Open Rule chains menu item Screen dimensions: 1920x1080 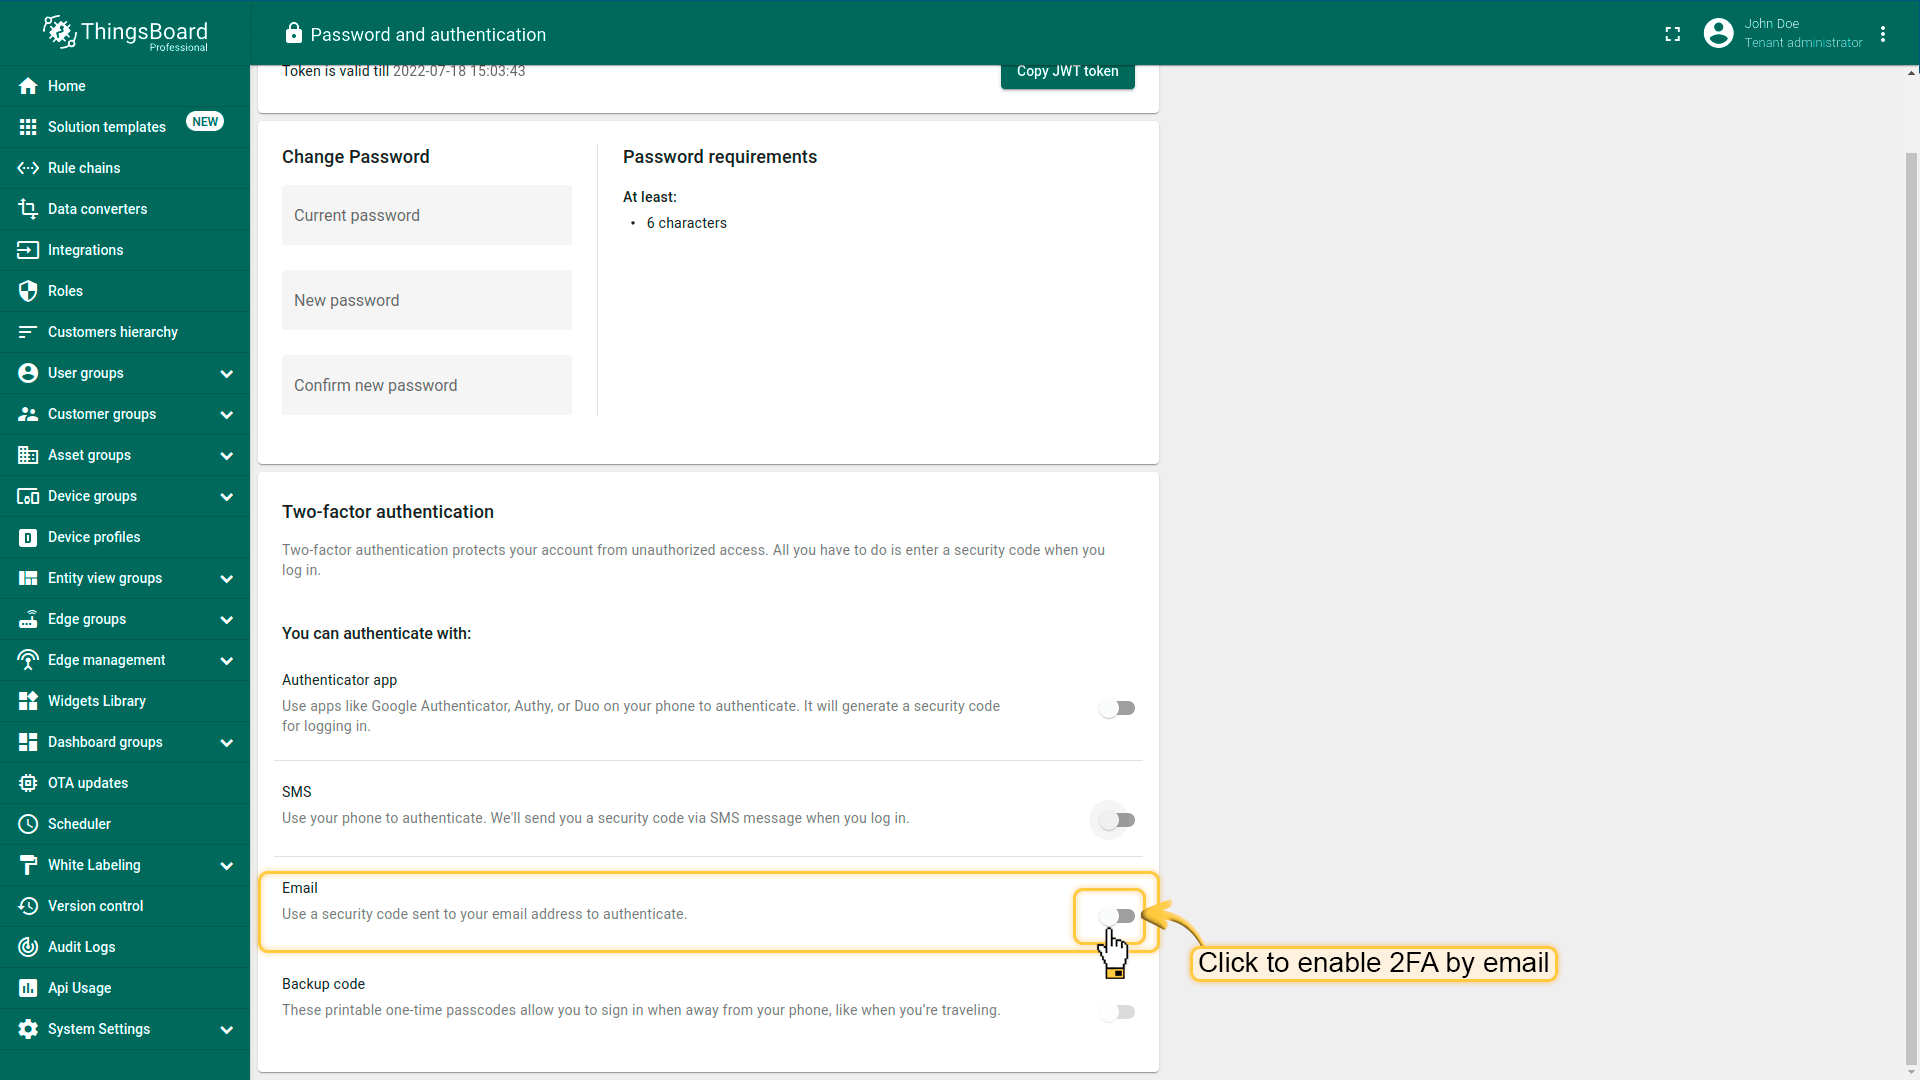point(125,168)
